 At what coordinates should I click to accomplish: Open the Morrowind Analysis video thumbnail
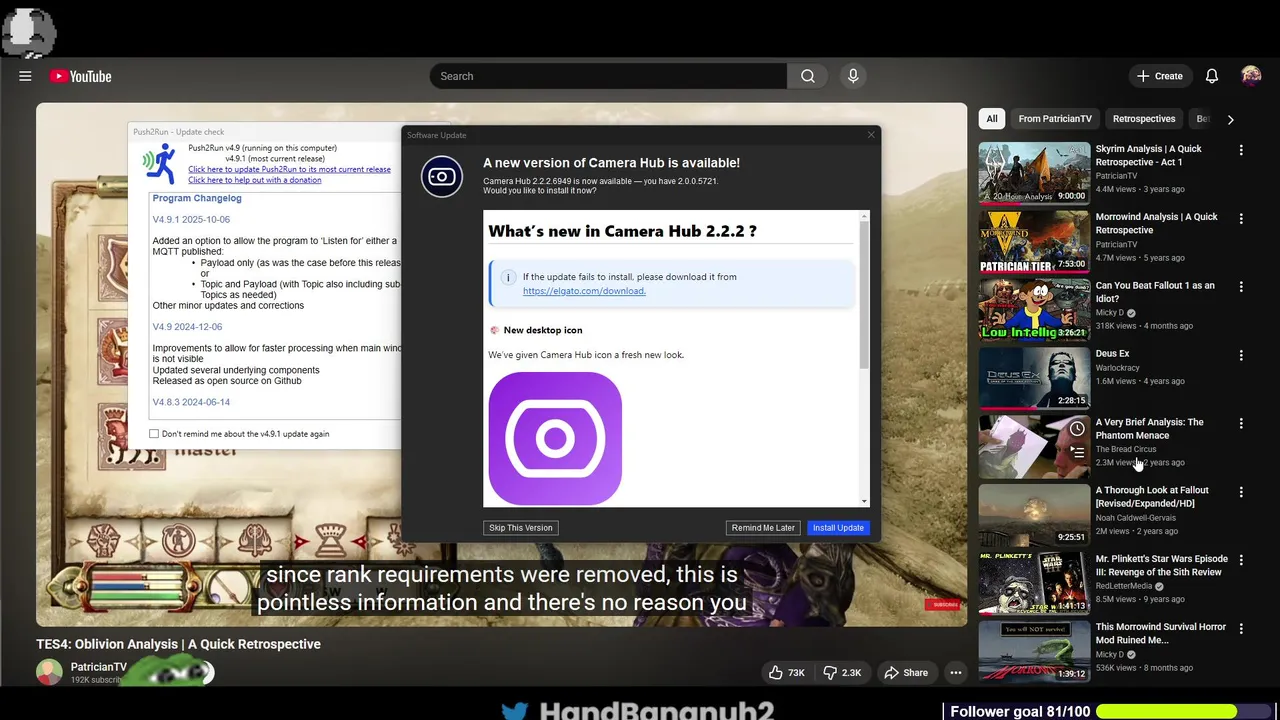pyautogui.click(x=1034, y=241)
